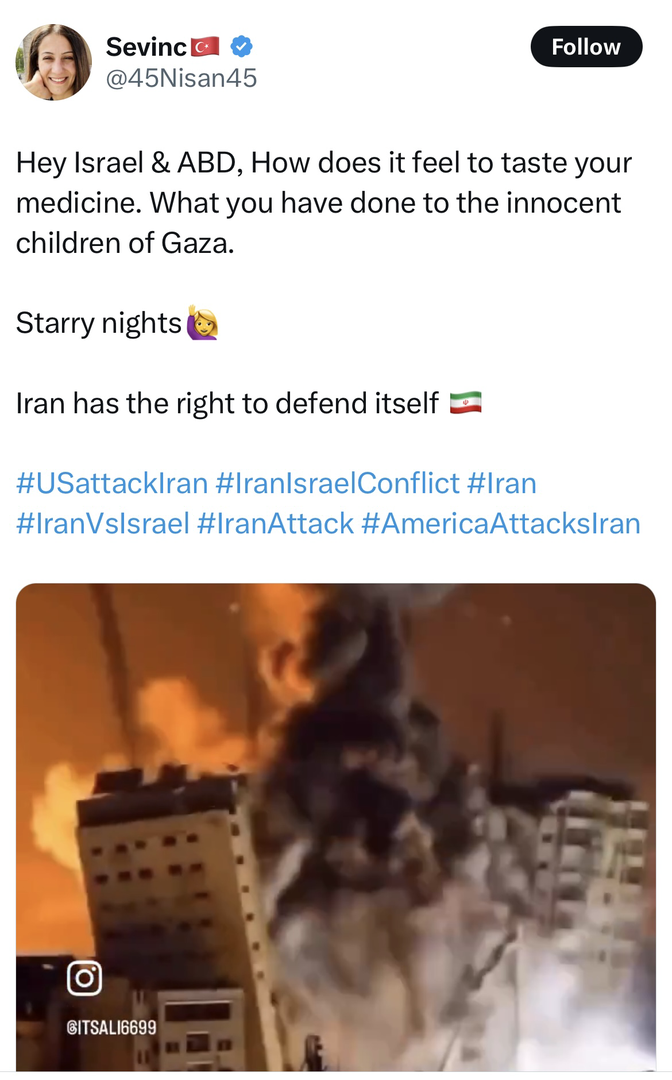Click the "Iran has the right" sentence
672x1080 pixels.
click(x=227, y=403)
